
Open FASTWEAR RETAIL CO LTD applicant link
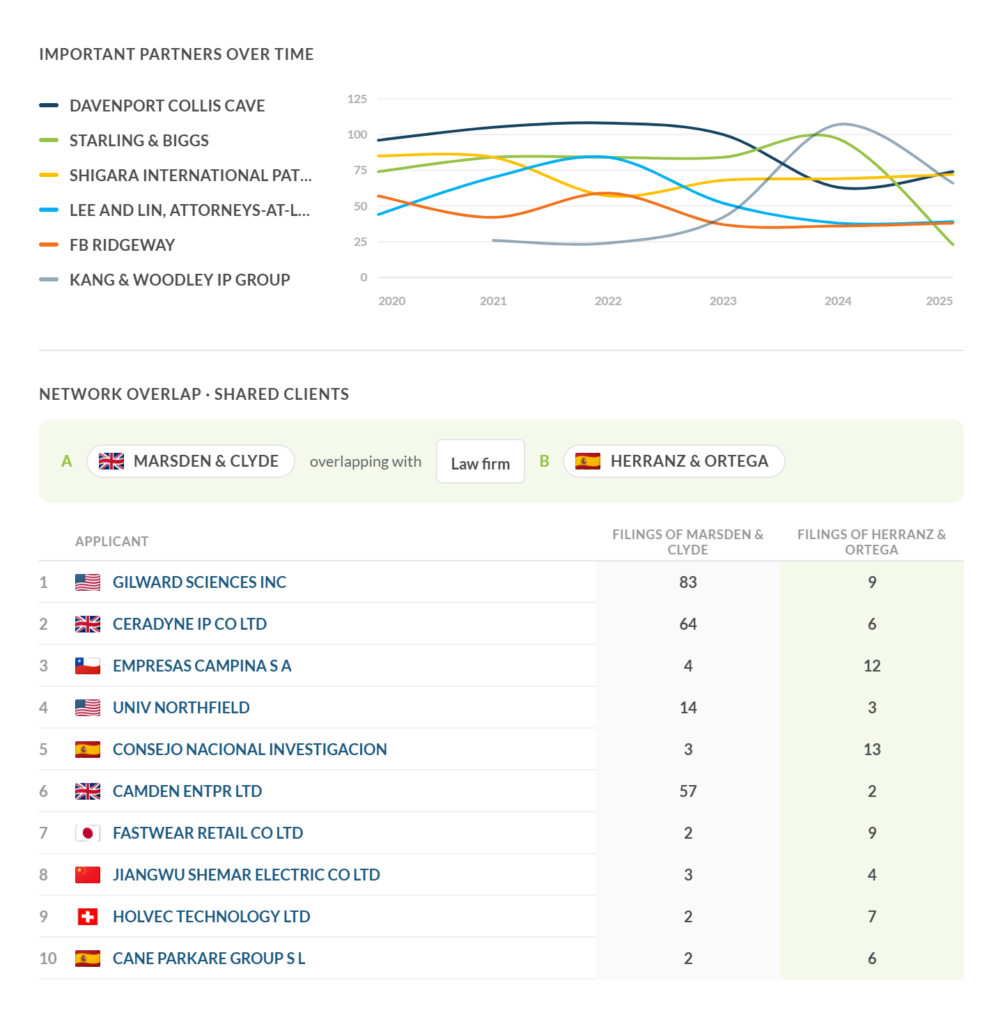pyautogui.click(x=208, y=833)
